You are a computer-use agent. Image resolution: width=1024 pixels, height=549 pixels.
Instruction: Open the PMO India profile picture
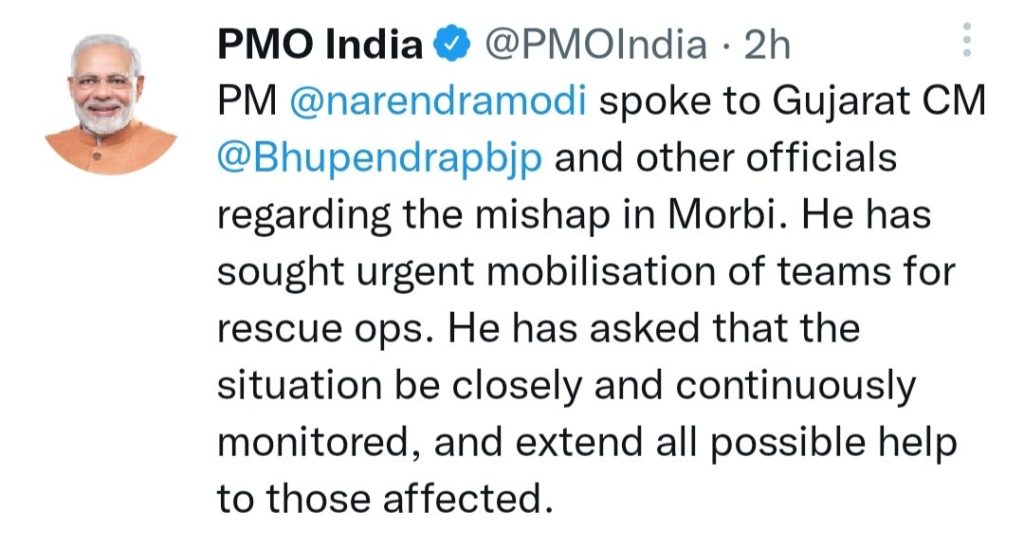111,103
